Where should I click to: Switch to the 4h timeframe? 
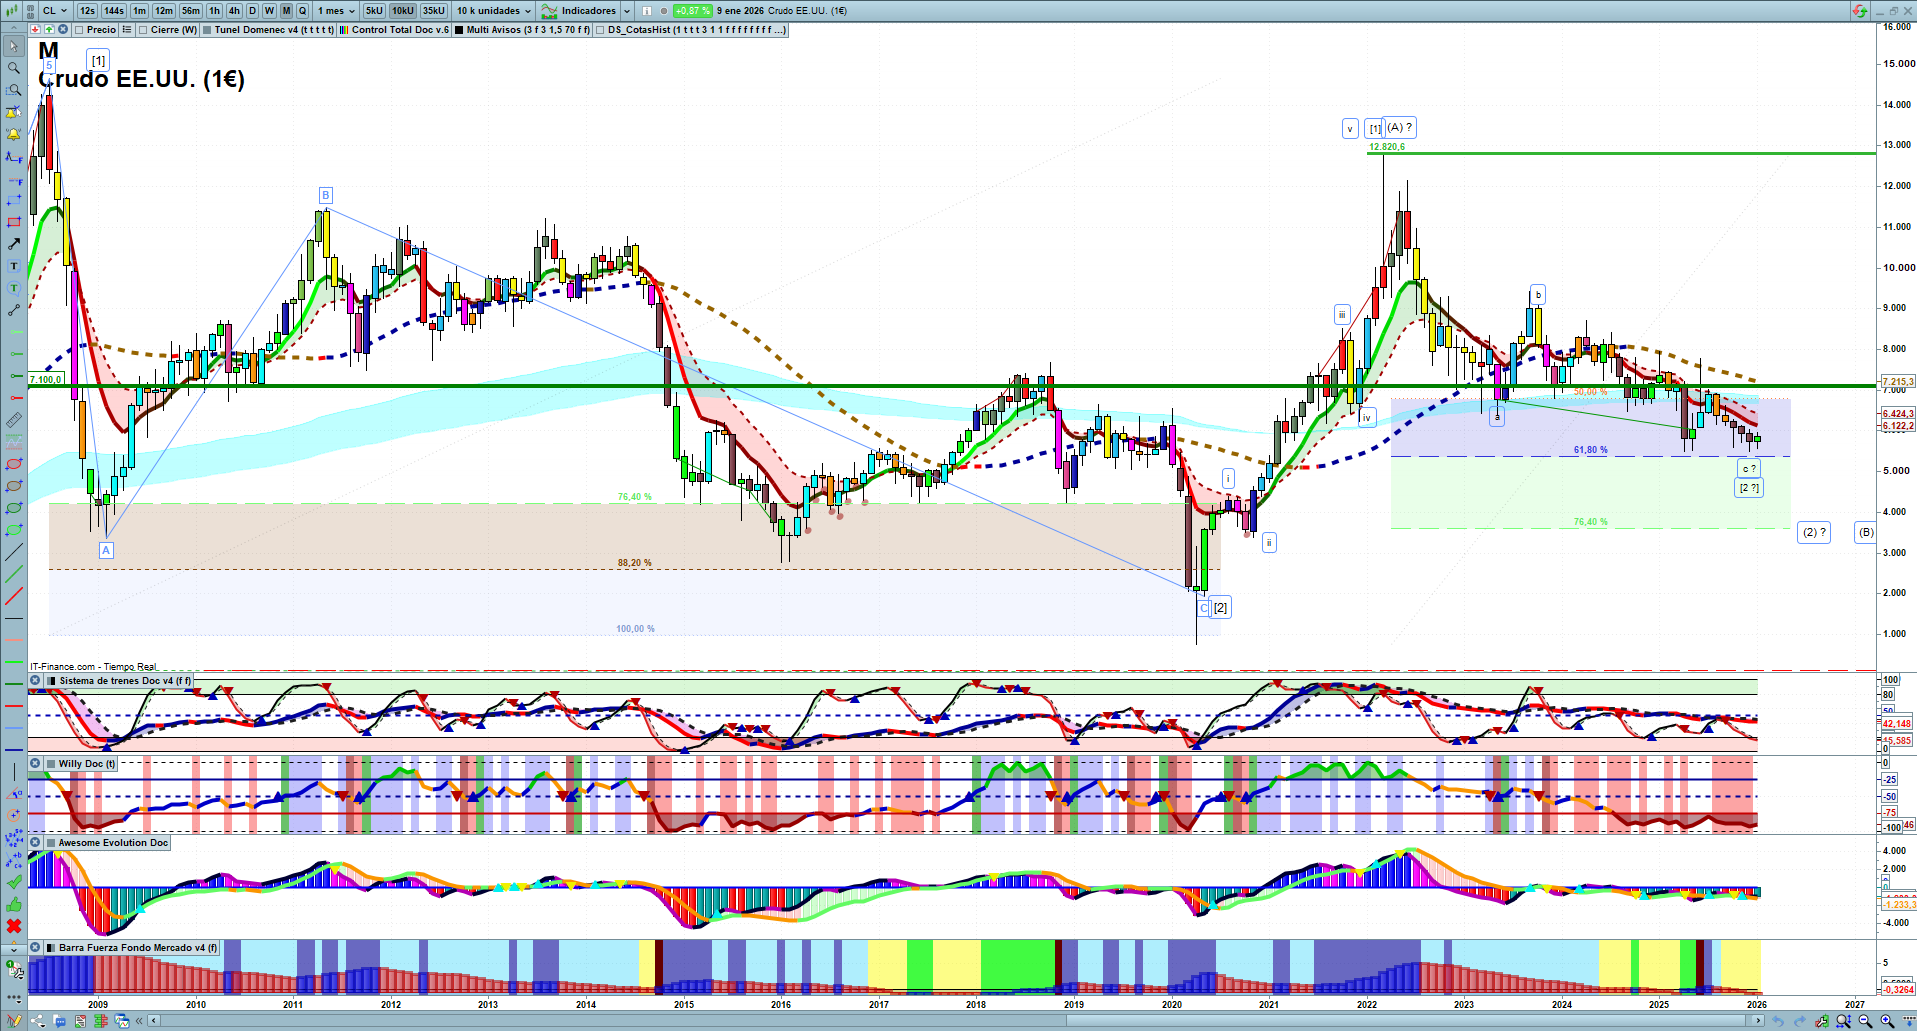[x=234, y=11]
